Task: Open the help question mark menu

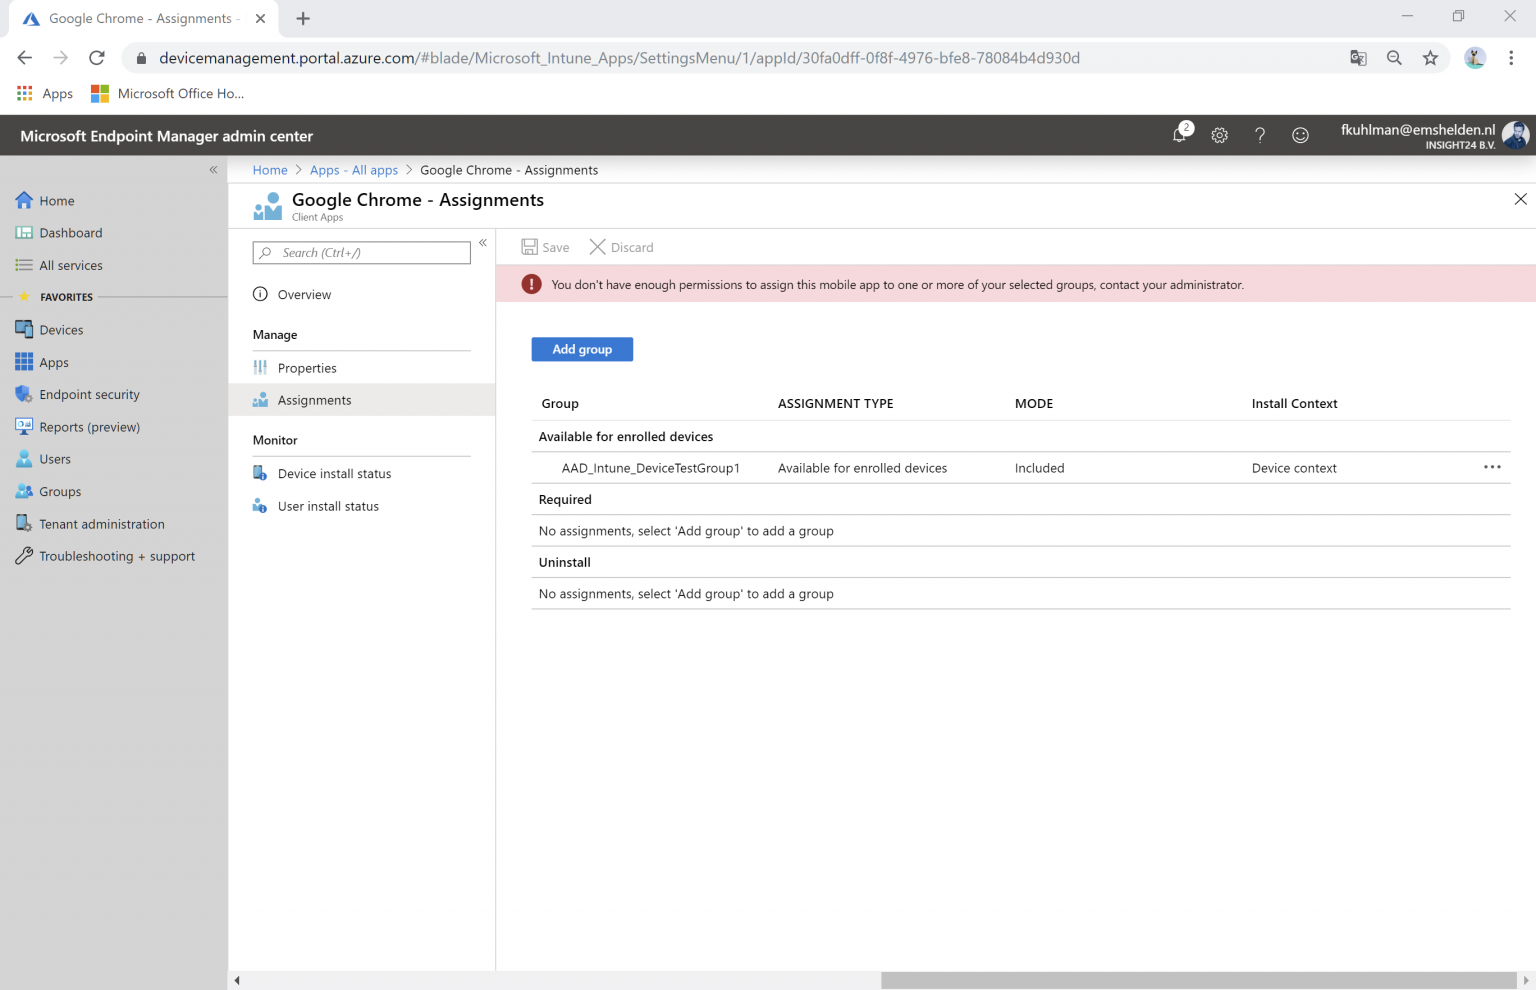Action: (x=1259, y=135)
